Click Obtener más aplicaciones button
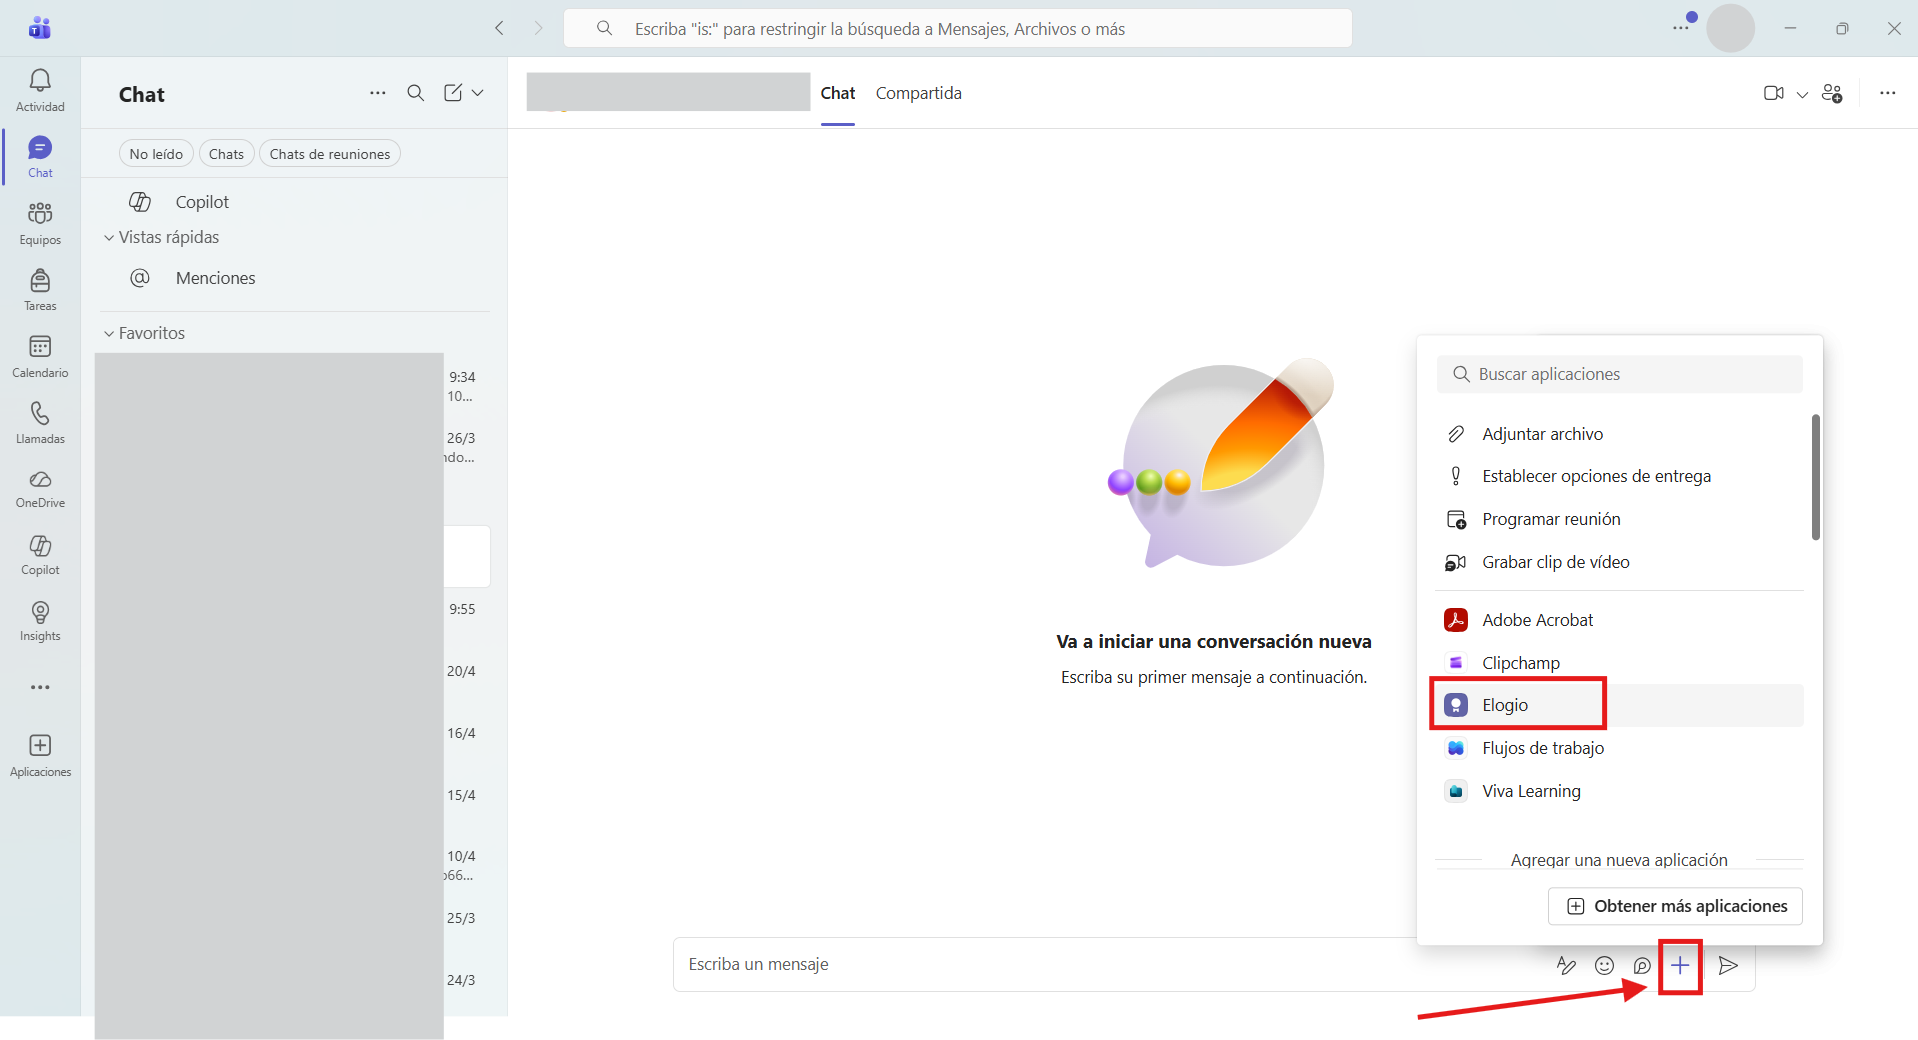1918x1040 pixels. (x=1675, y=906)
